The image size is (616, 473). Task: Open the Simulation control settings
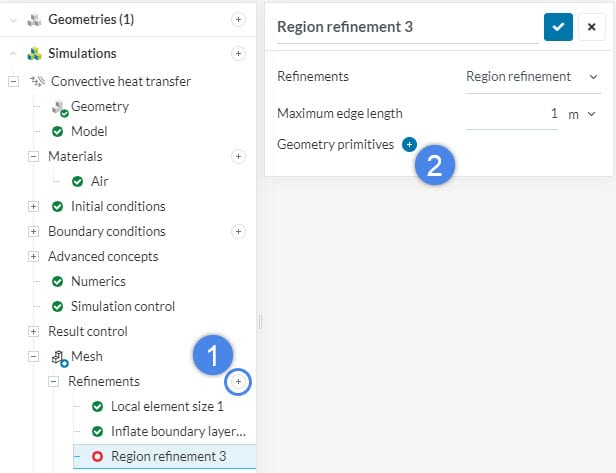point(122,306)
